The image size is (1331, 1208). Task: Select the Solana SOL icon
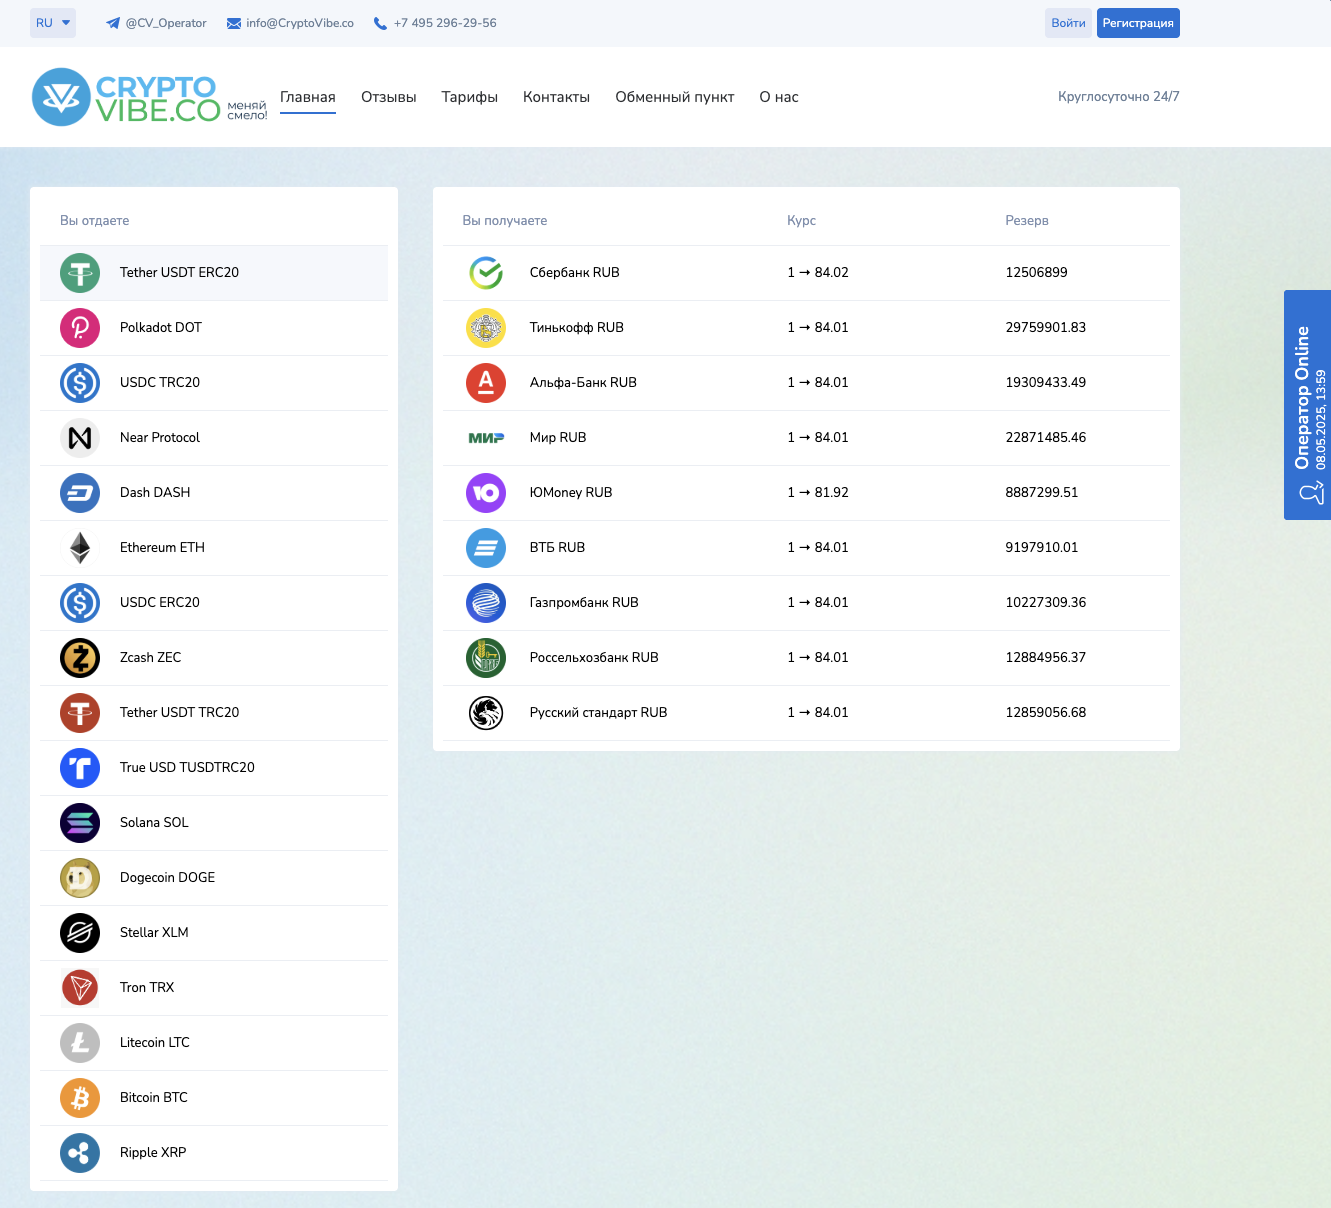[x=80, y=823]
